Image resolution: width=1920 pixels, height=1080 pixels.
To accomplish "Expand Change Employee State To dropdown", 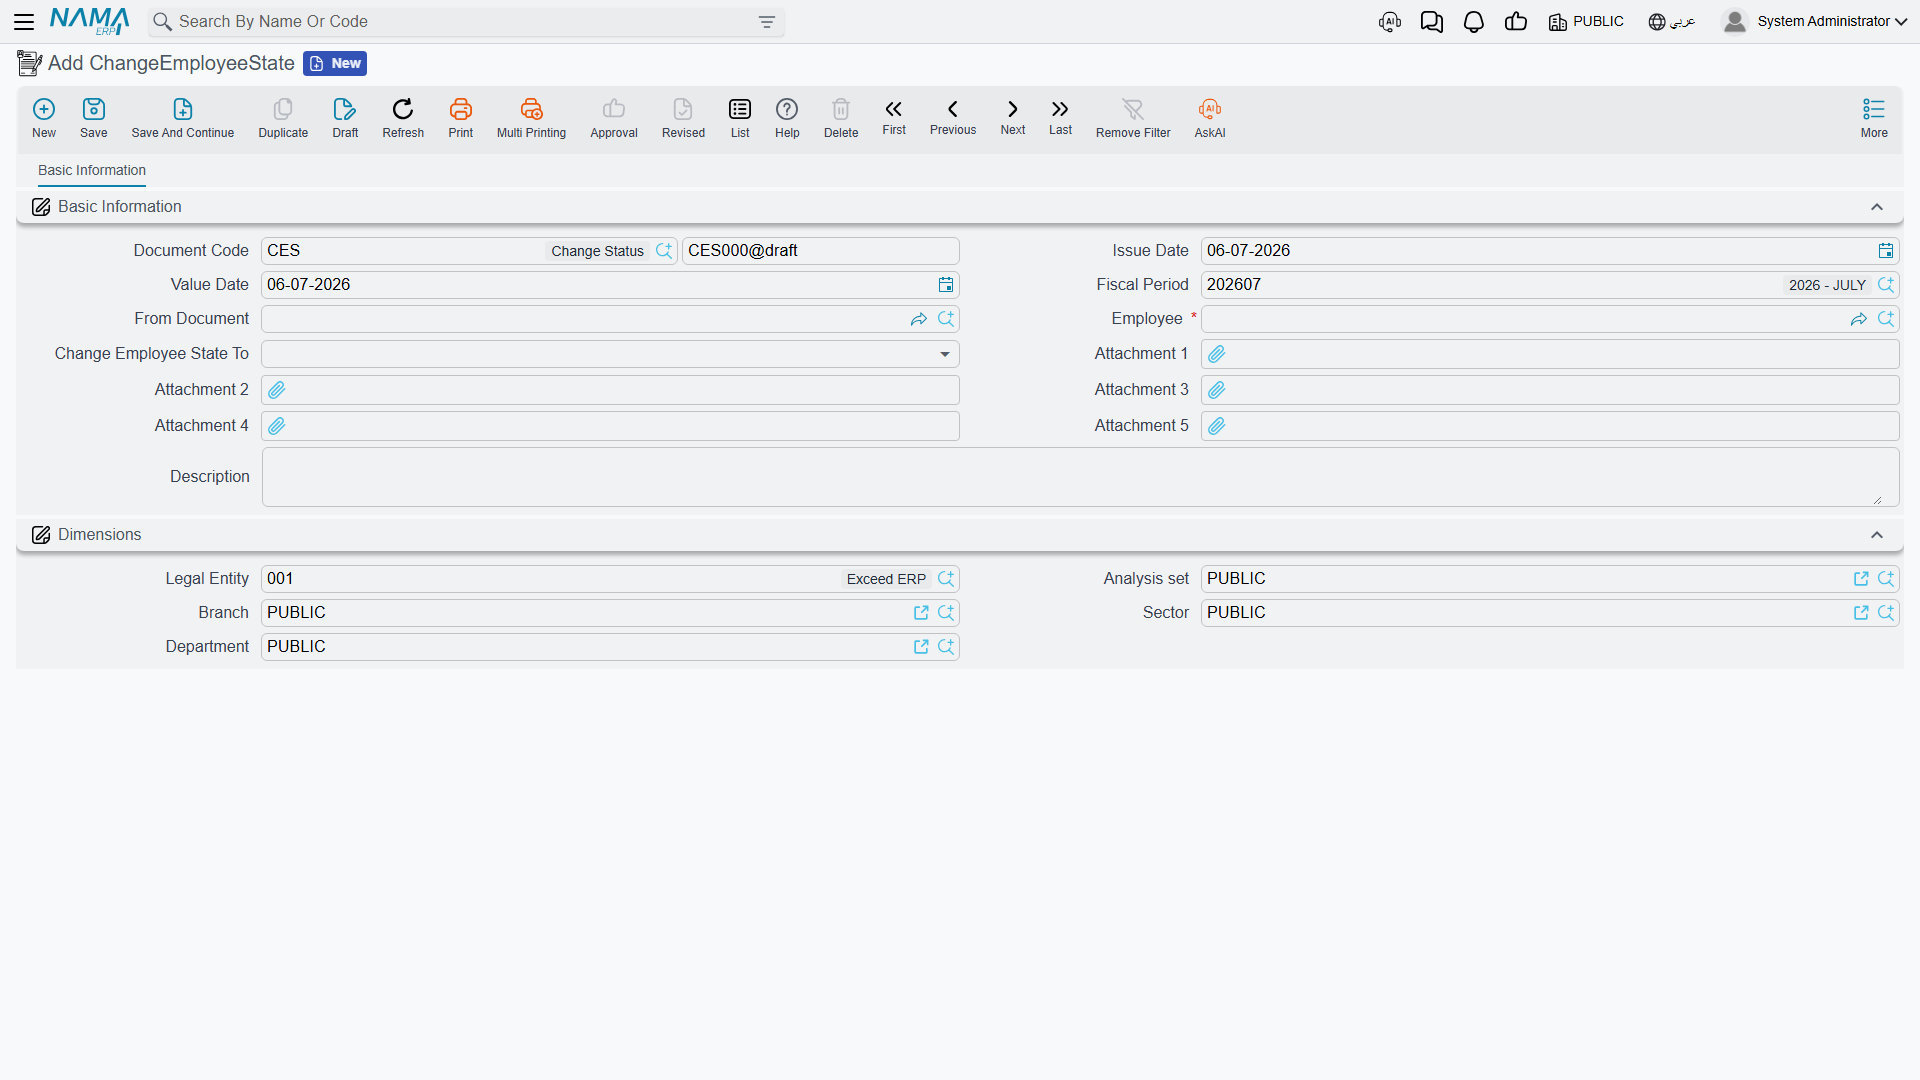I will (x=944, y=354).
